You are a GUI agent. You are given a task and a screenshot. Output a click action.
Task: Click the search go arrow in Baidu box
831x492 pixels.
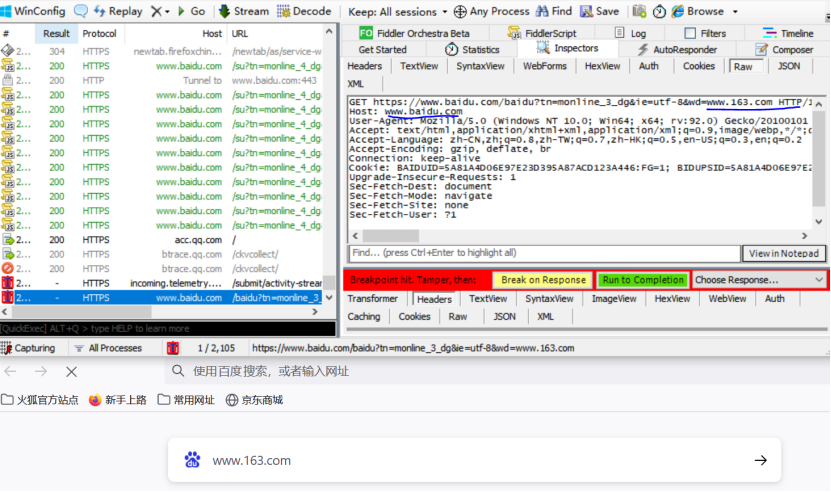click(x=761, y=460)
